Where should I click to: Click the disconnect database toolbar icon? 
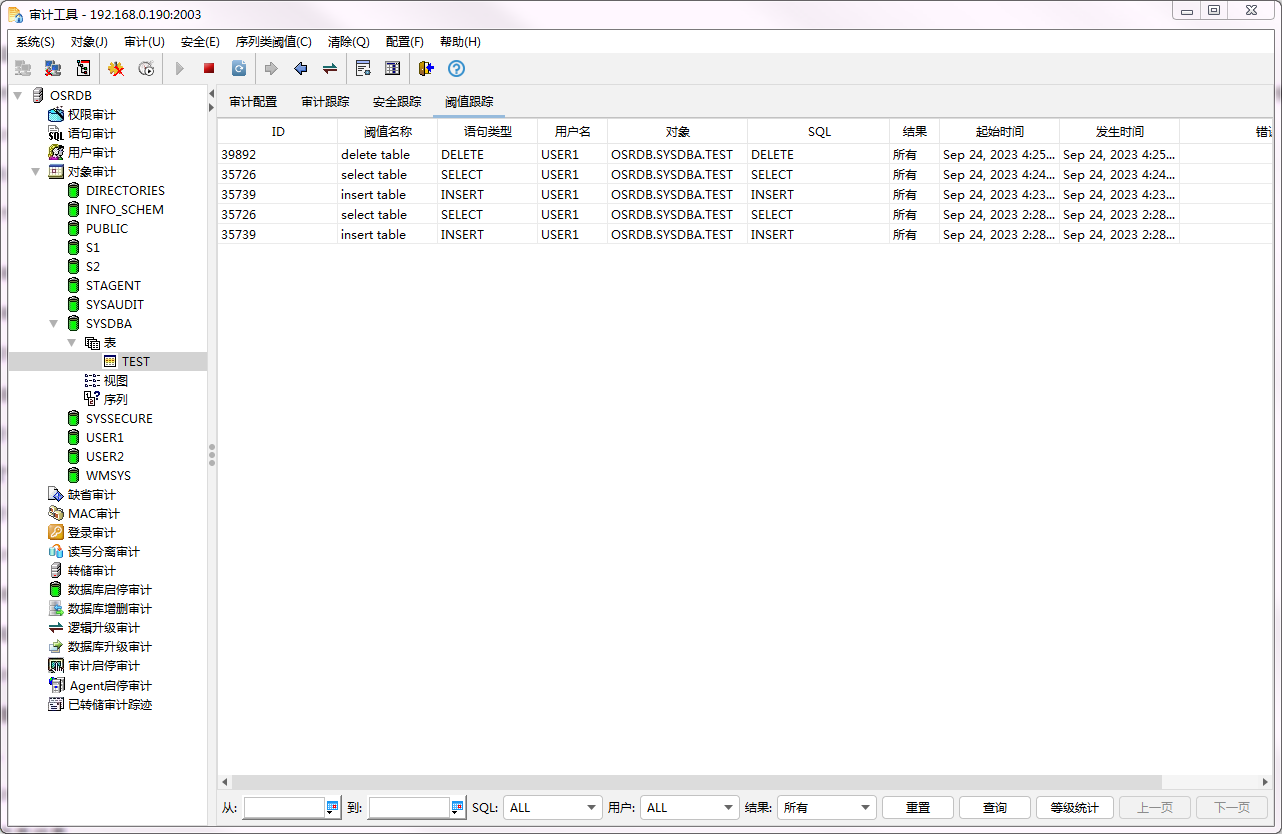point(53,69)
